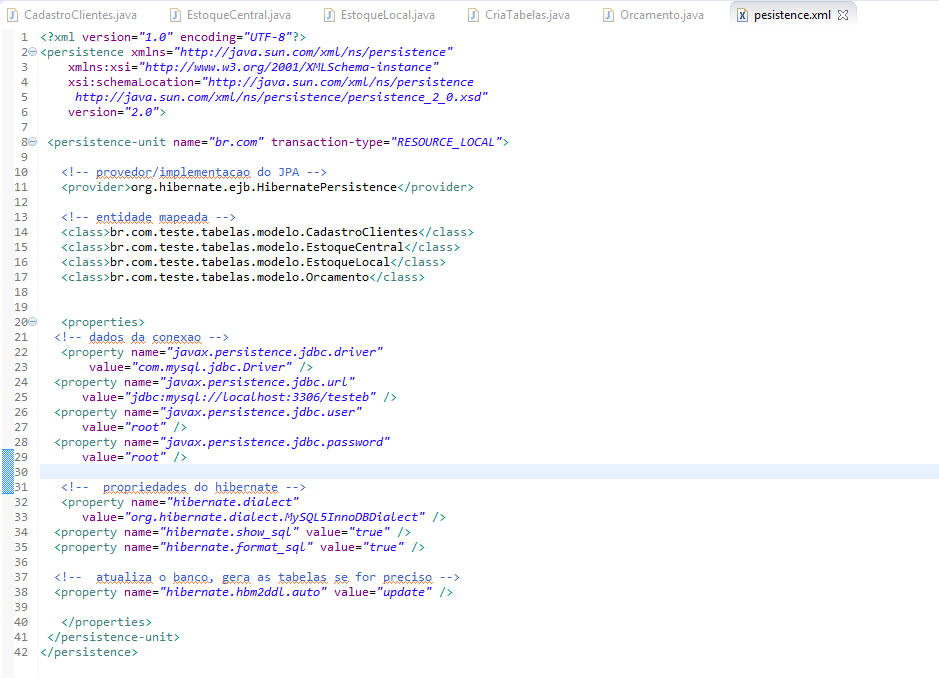Click the "hibernate.format_sql" property name
This screenshot has height=678, width=939.
[236, 547]
